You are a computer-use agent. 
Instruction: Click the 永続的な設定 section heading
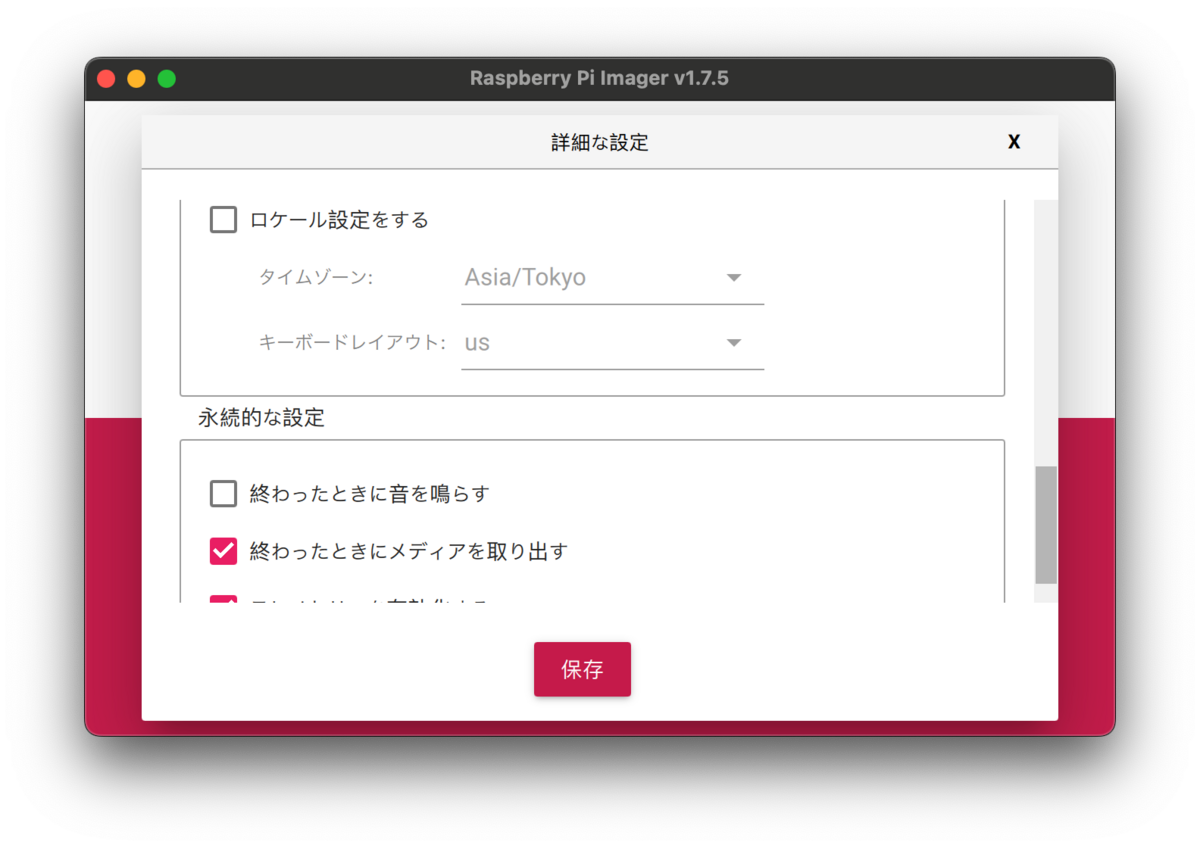262,418
